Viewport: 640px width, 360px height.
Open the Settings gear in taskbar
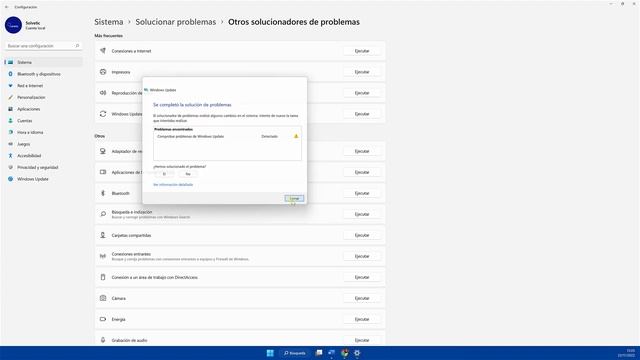click(357, 353)
